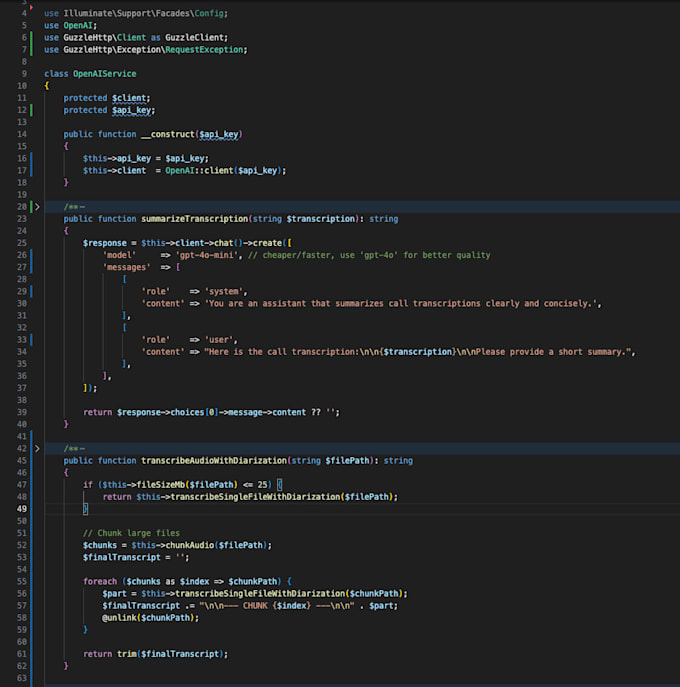
Task: Click the highlighted closing brace on line 49
Action: pos(85,509)
